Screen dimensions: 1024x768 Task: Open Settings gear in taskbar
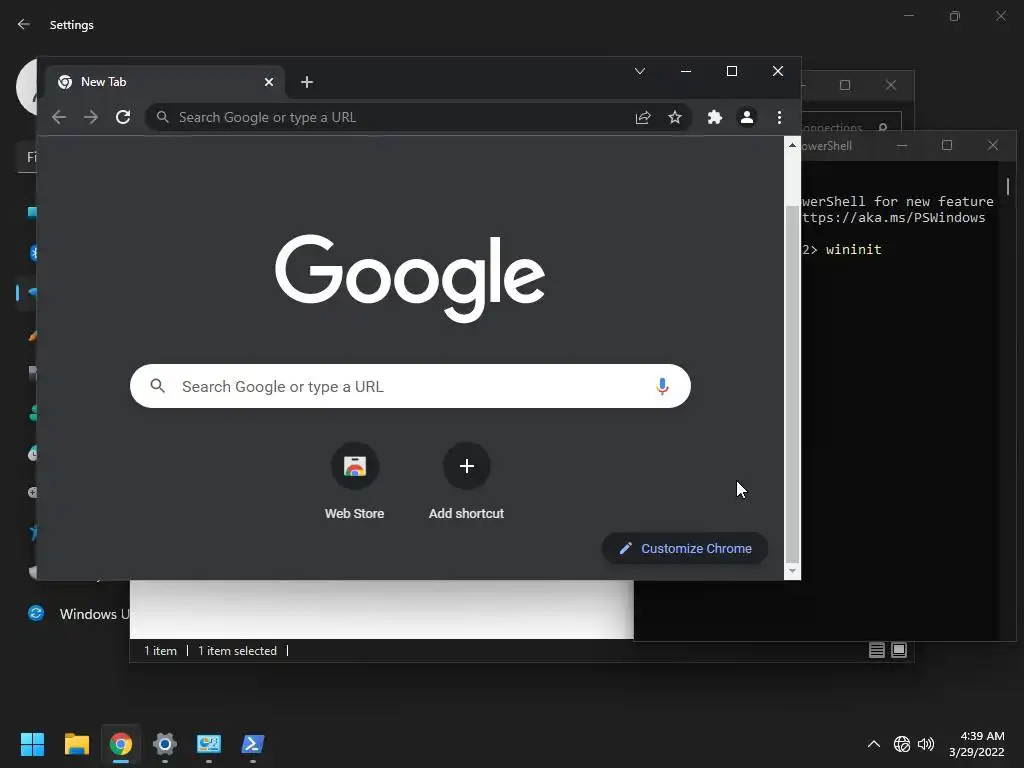[165, 744]
